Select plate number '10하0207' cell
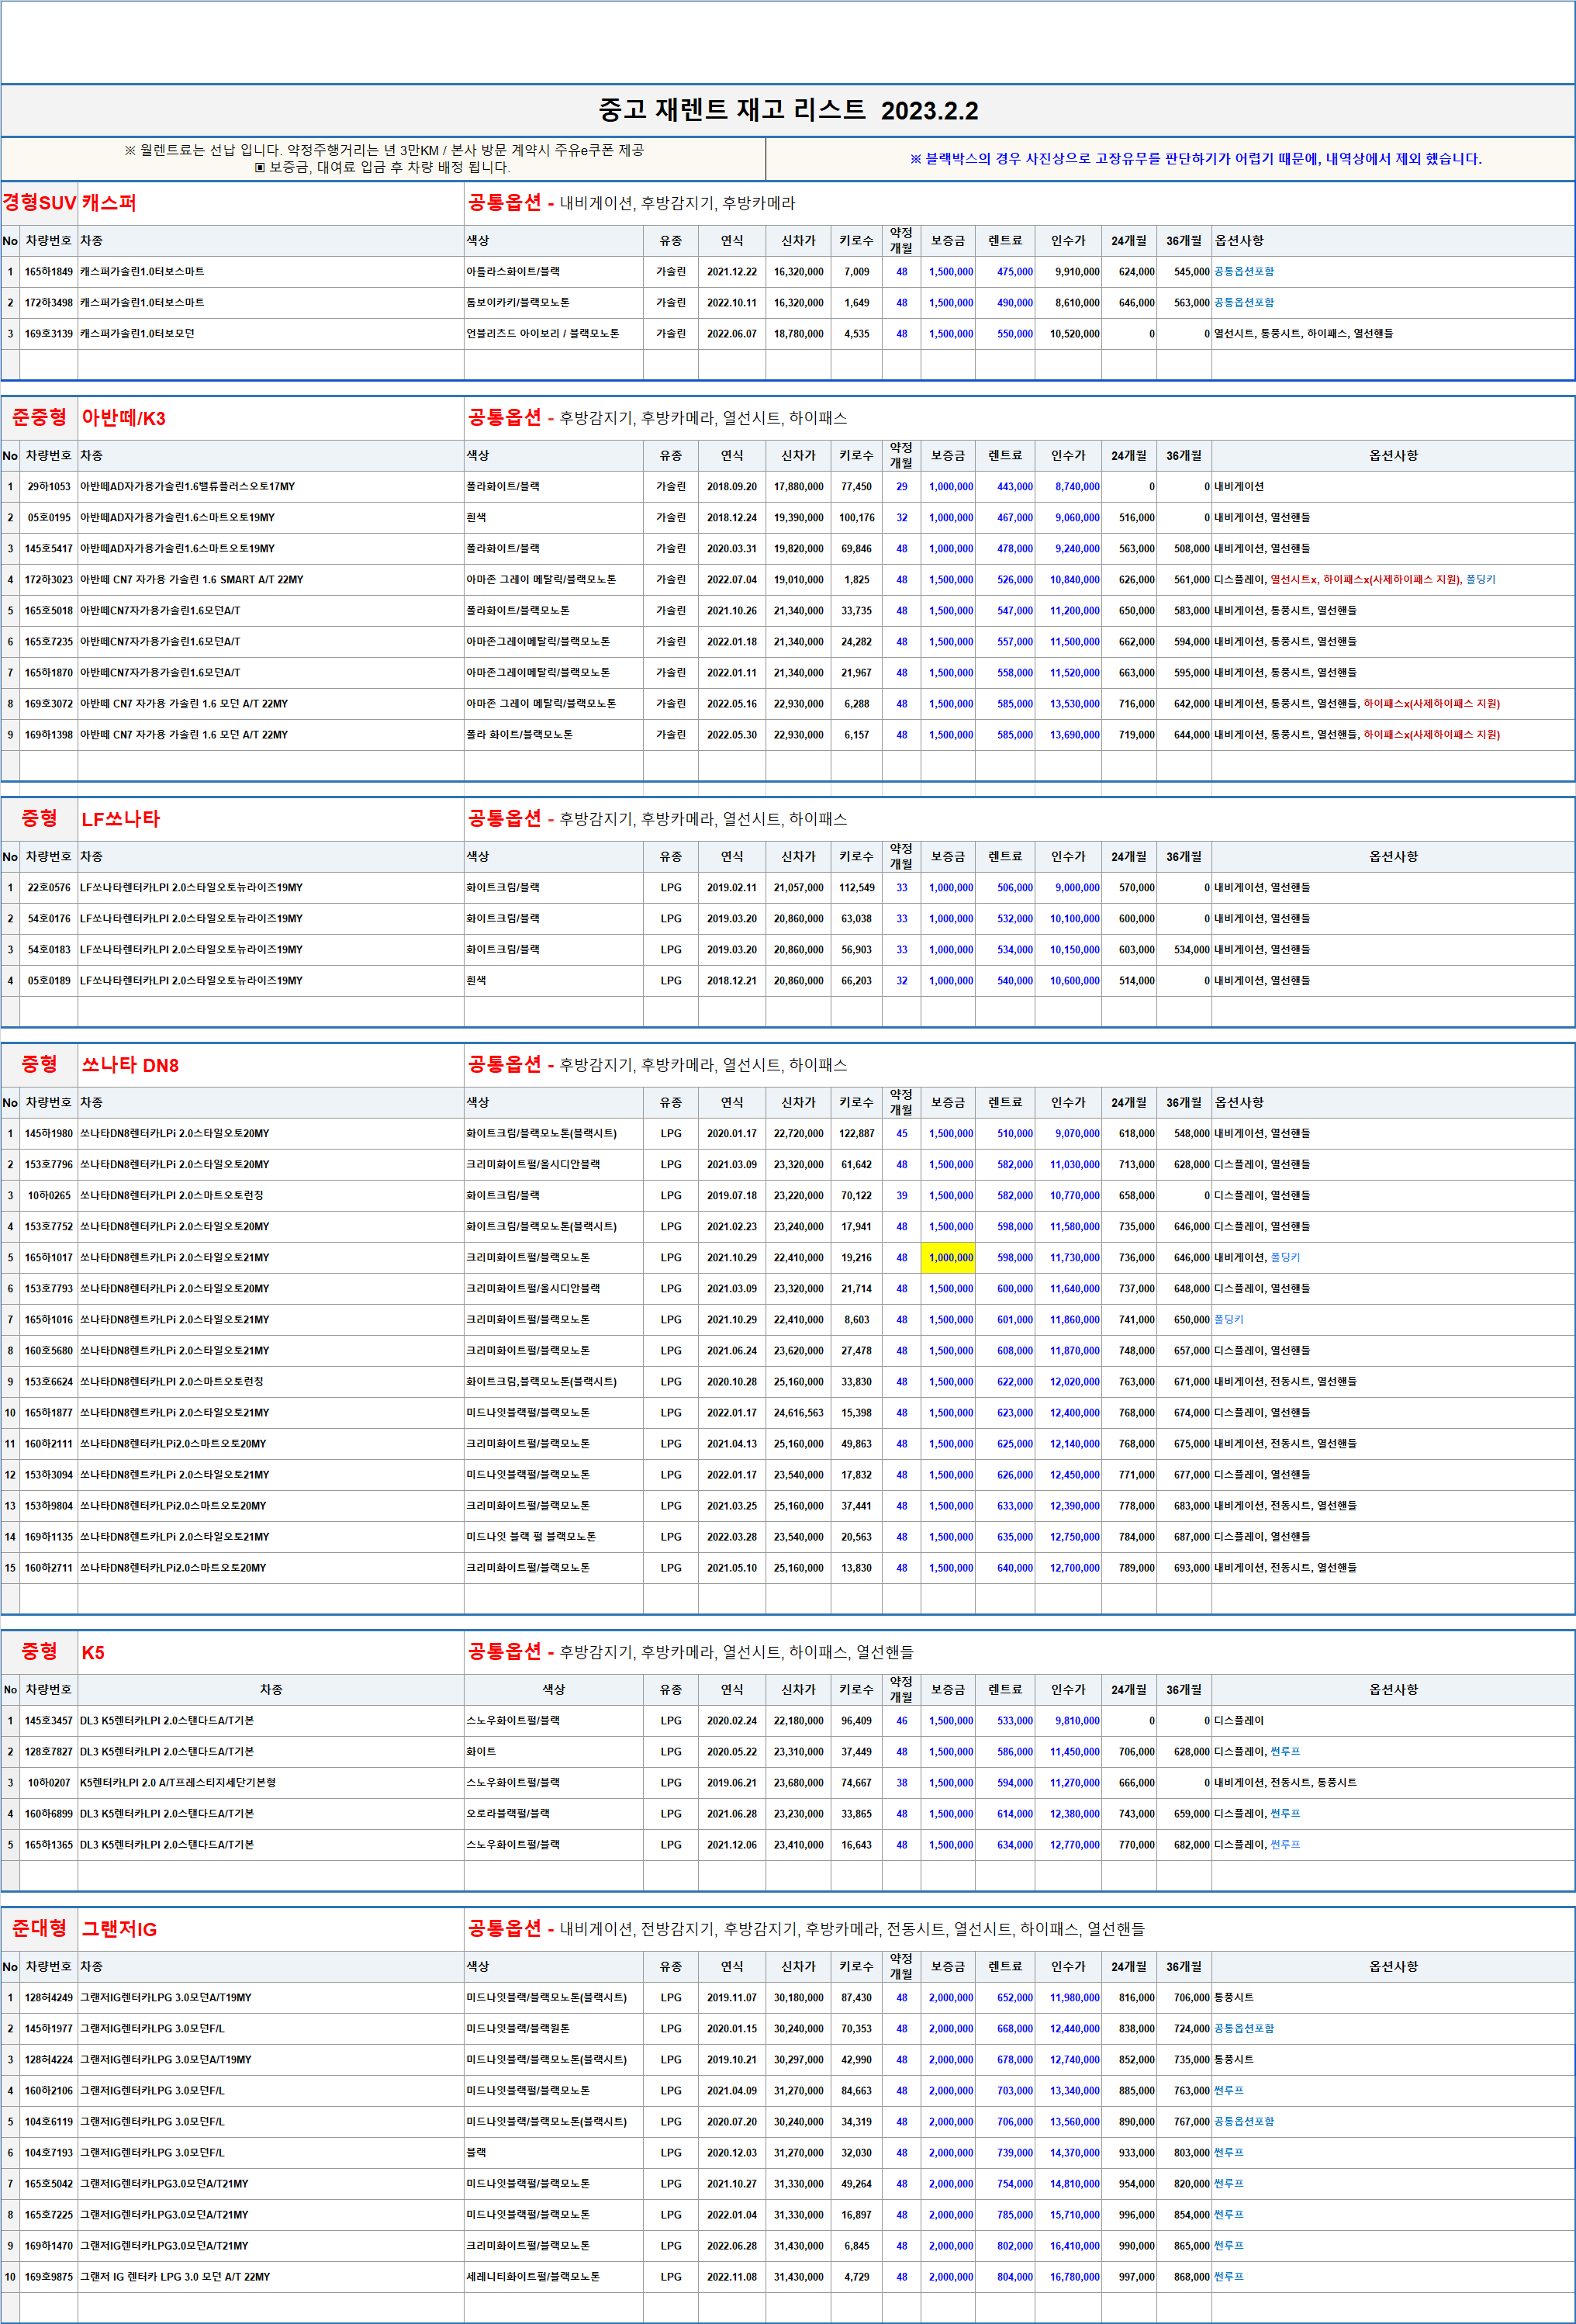1576x2324 pixels. coord(49,1783)
